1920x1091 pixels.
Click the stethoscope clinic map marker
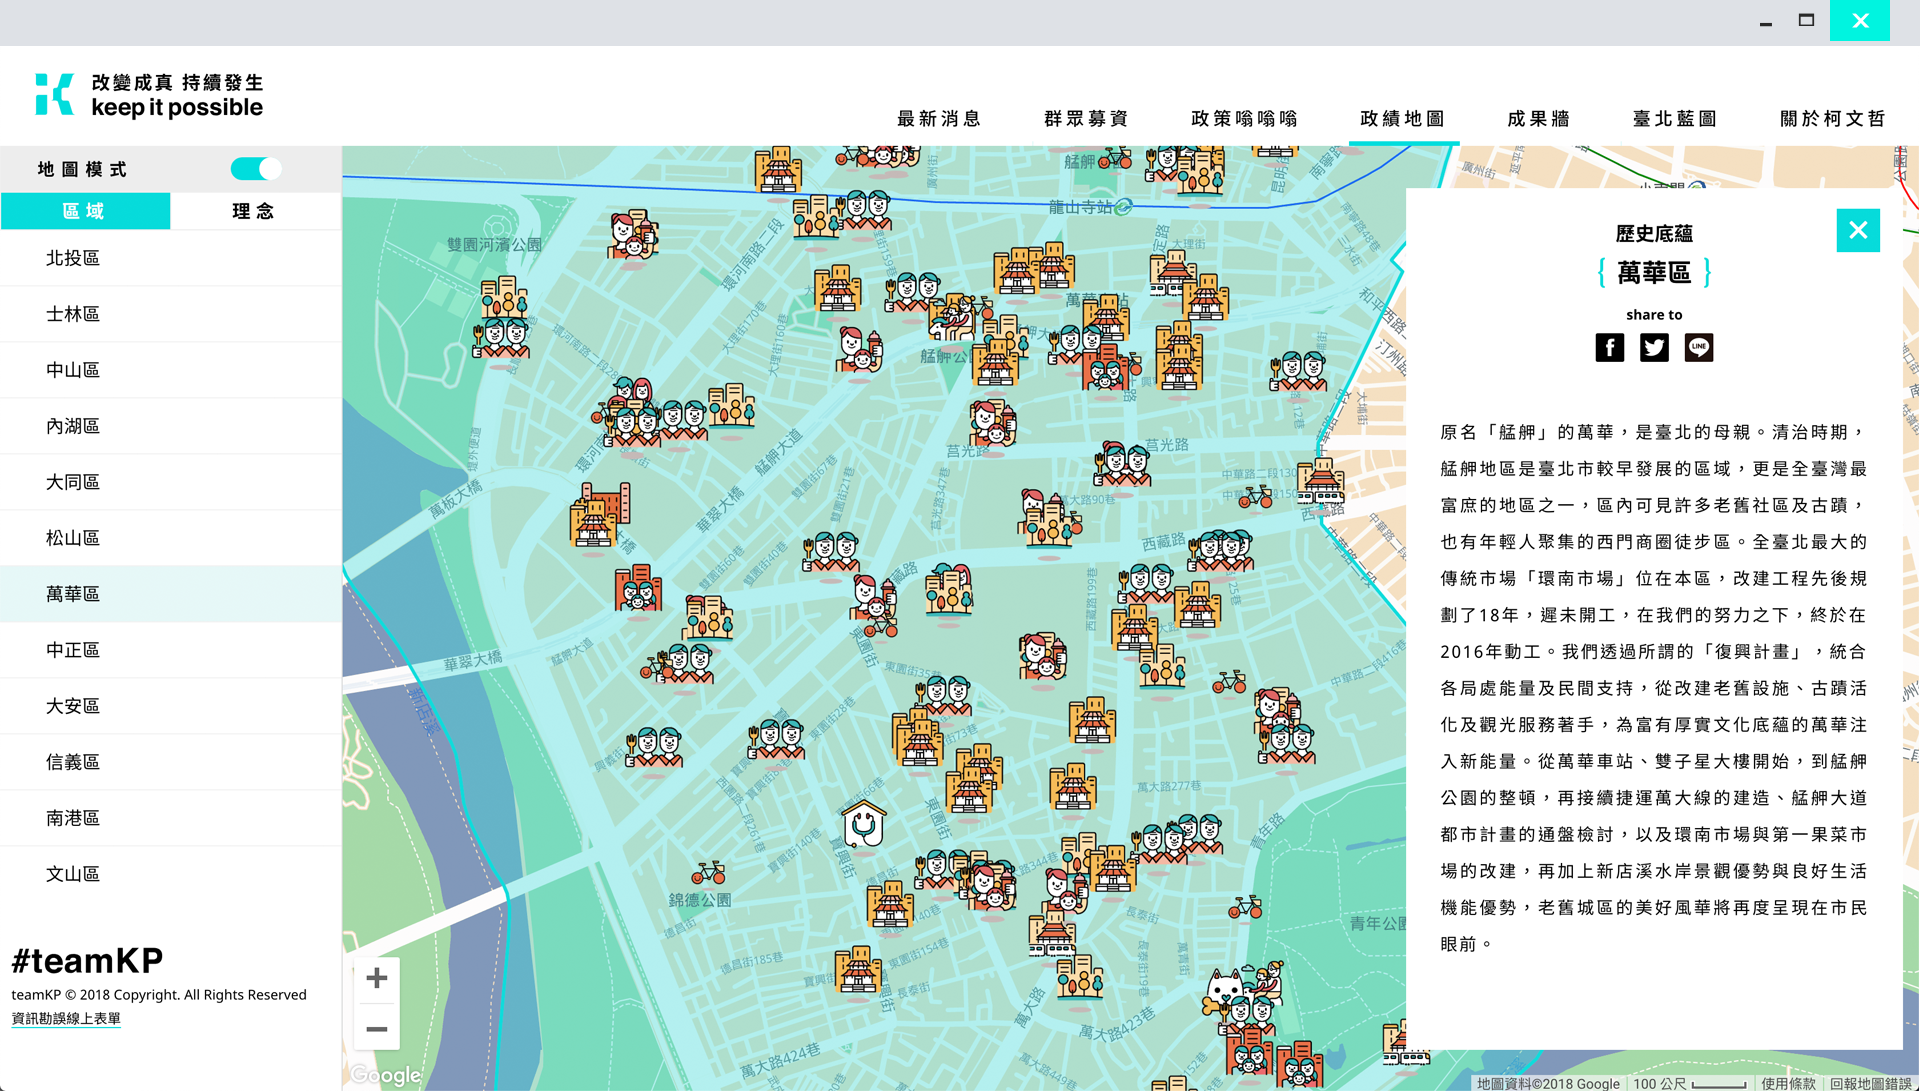863,825
